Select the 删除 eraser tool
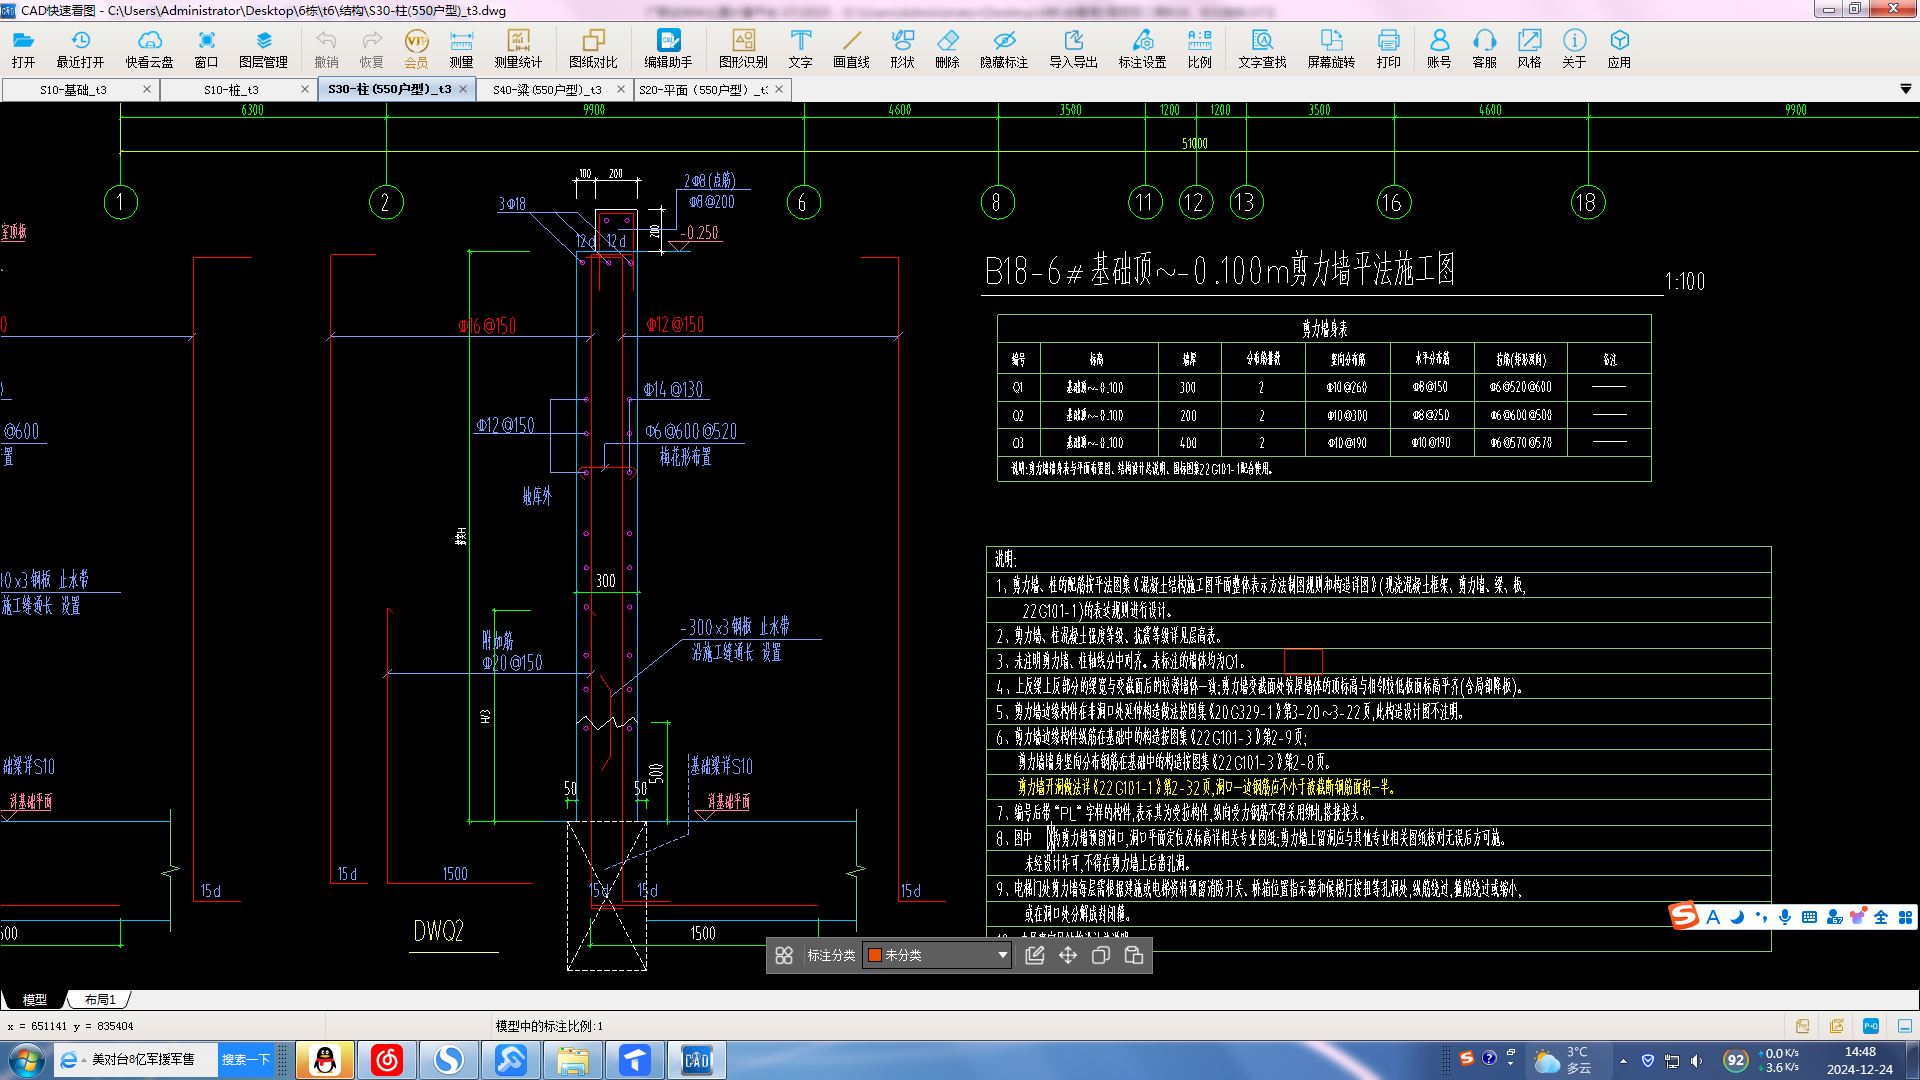Image resolution: width=1920 pixels, height=1080 pixels. point(947,48)
